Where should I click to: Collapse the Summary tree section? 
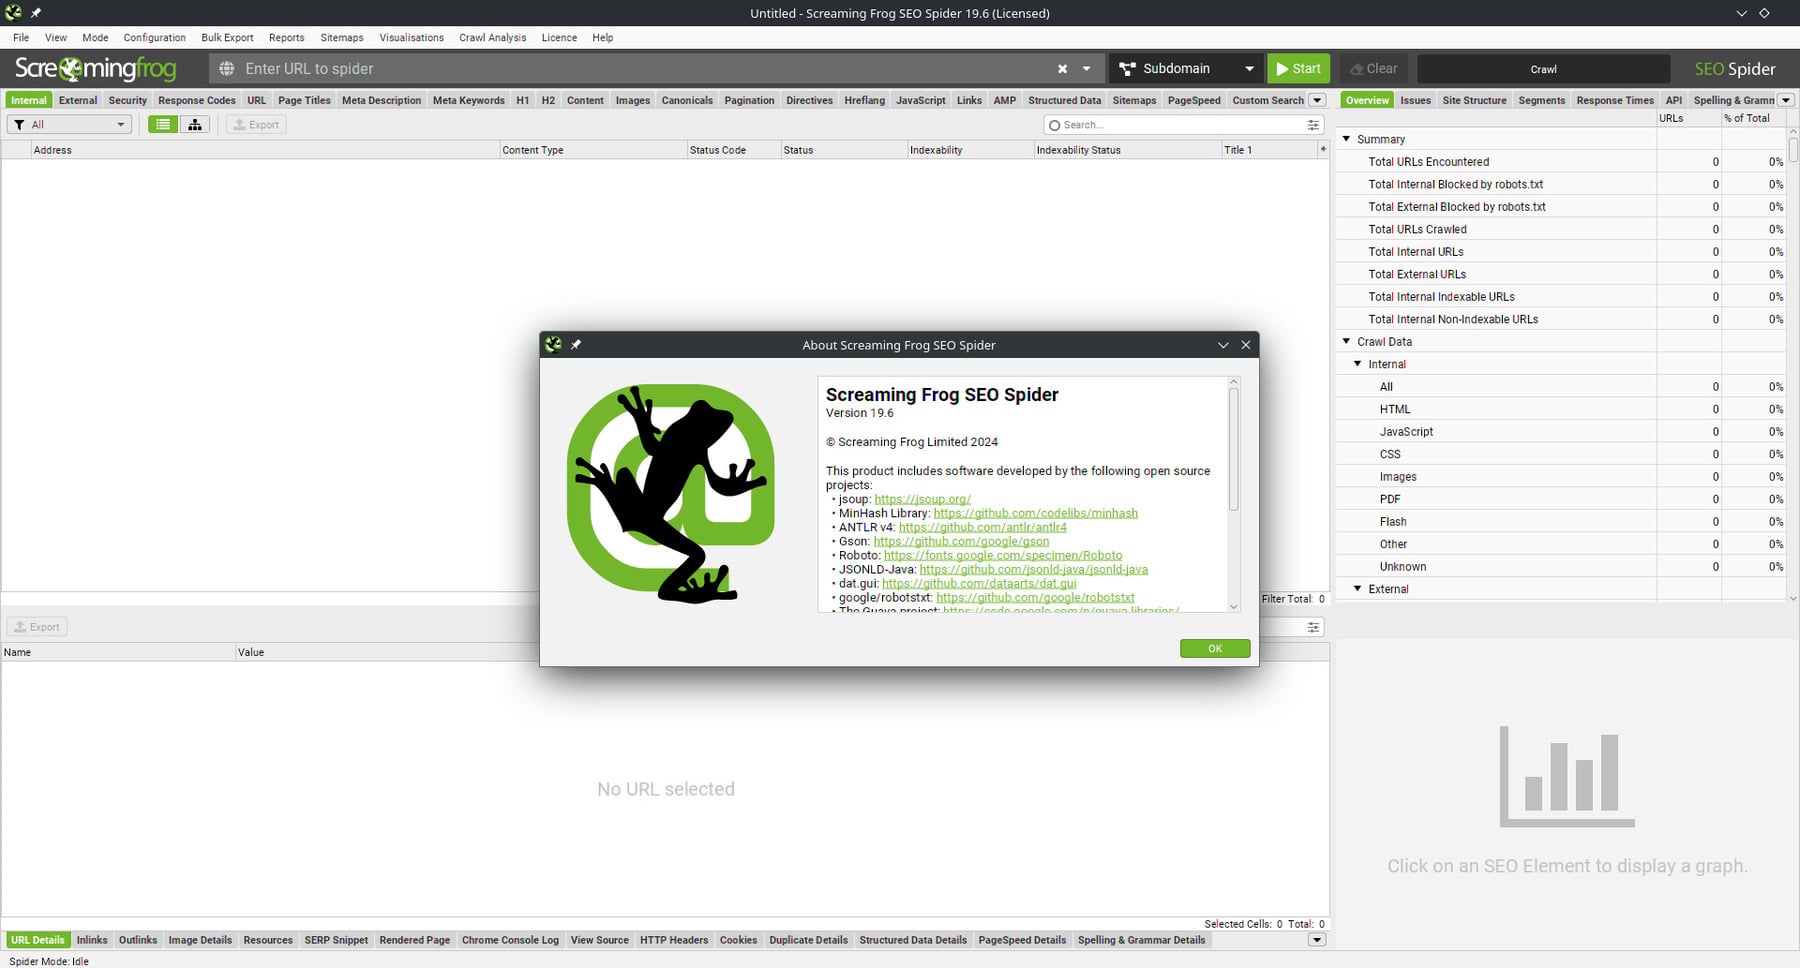click(1346, 139)
